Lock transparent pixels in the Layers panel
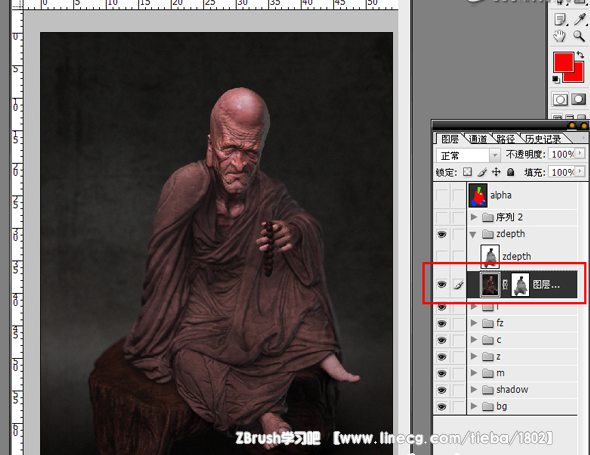The width and height of the screenshot is (590, 455). [467, 172]
